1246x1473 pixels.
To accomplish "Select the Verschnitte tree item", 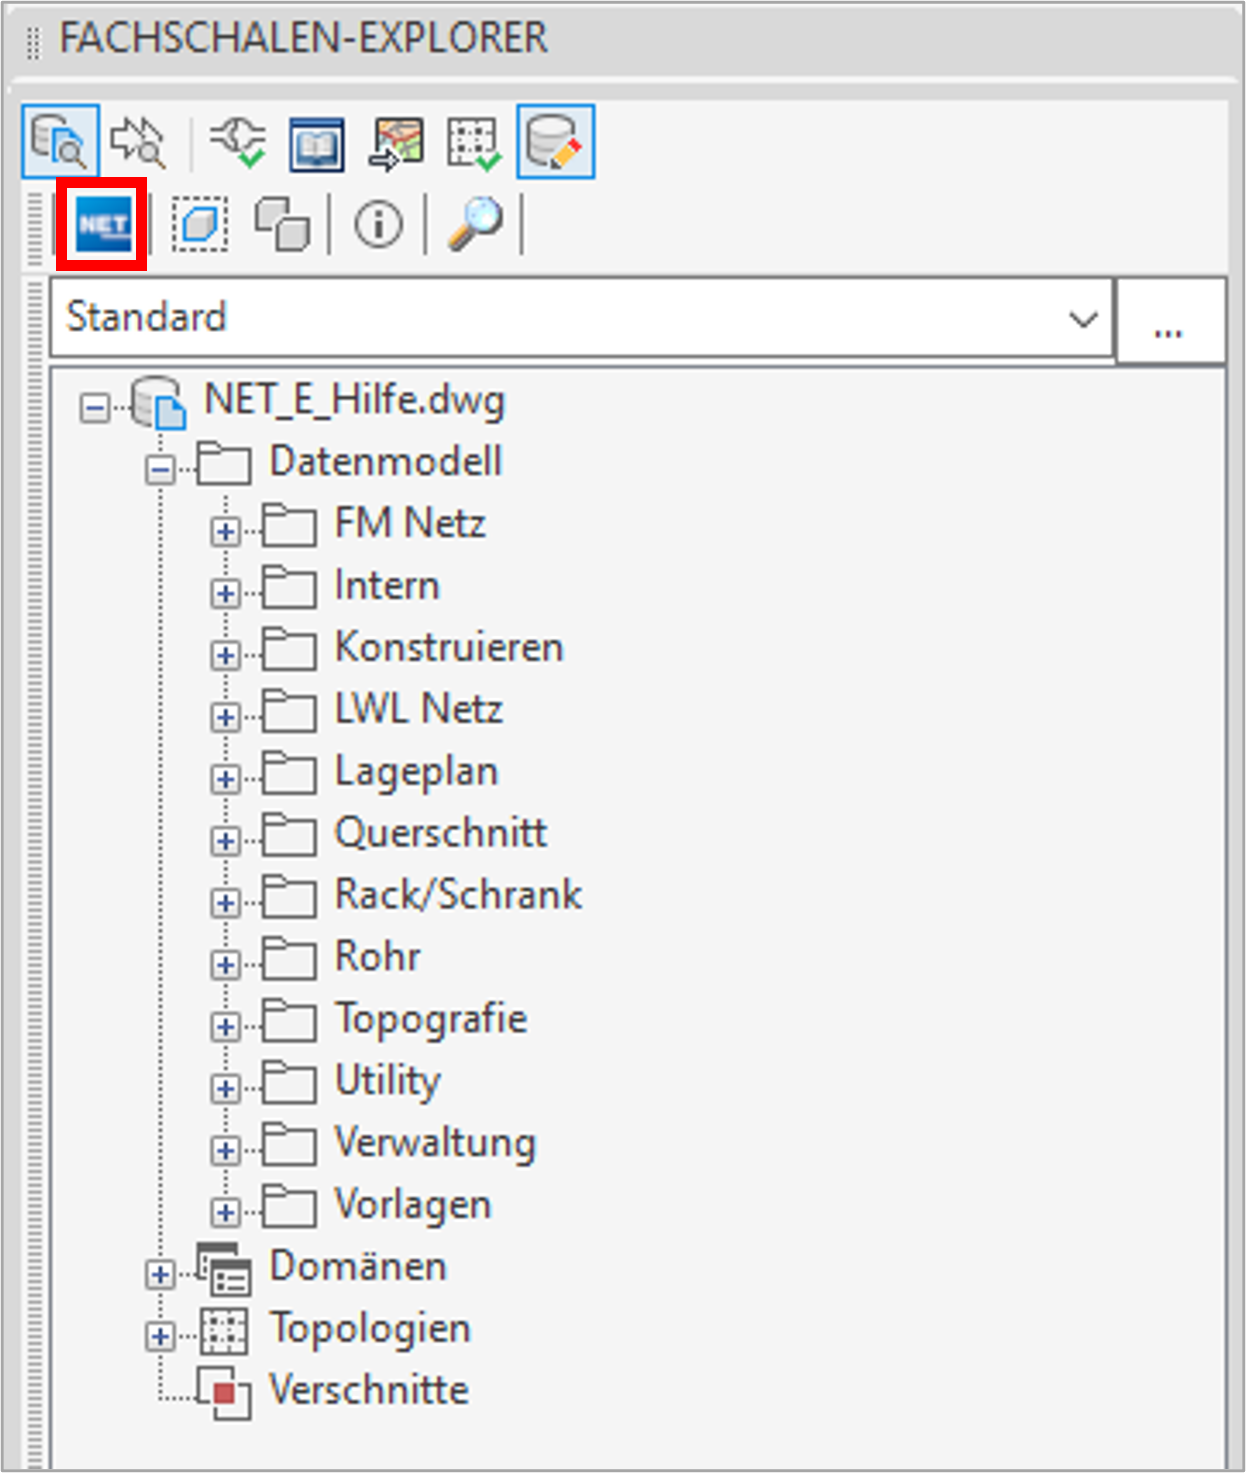I will [369, 1391].
